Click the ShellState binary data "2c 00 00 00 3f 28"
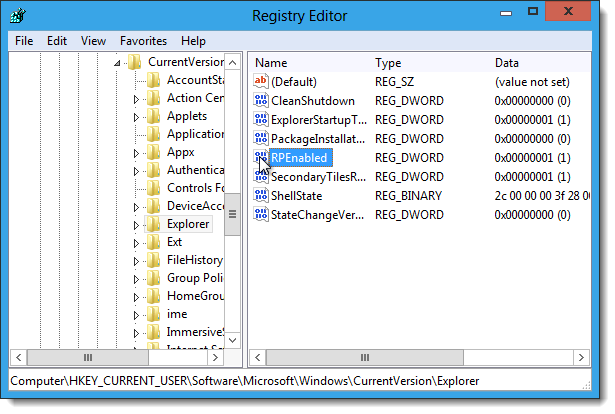615x414 pixels. [542, 196]
